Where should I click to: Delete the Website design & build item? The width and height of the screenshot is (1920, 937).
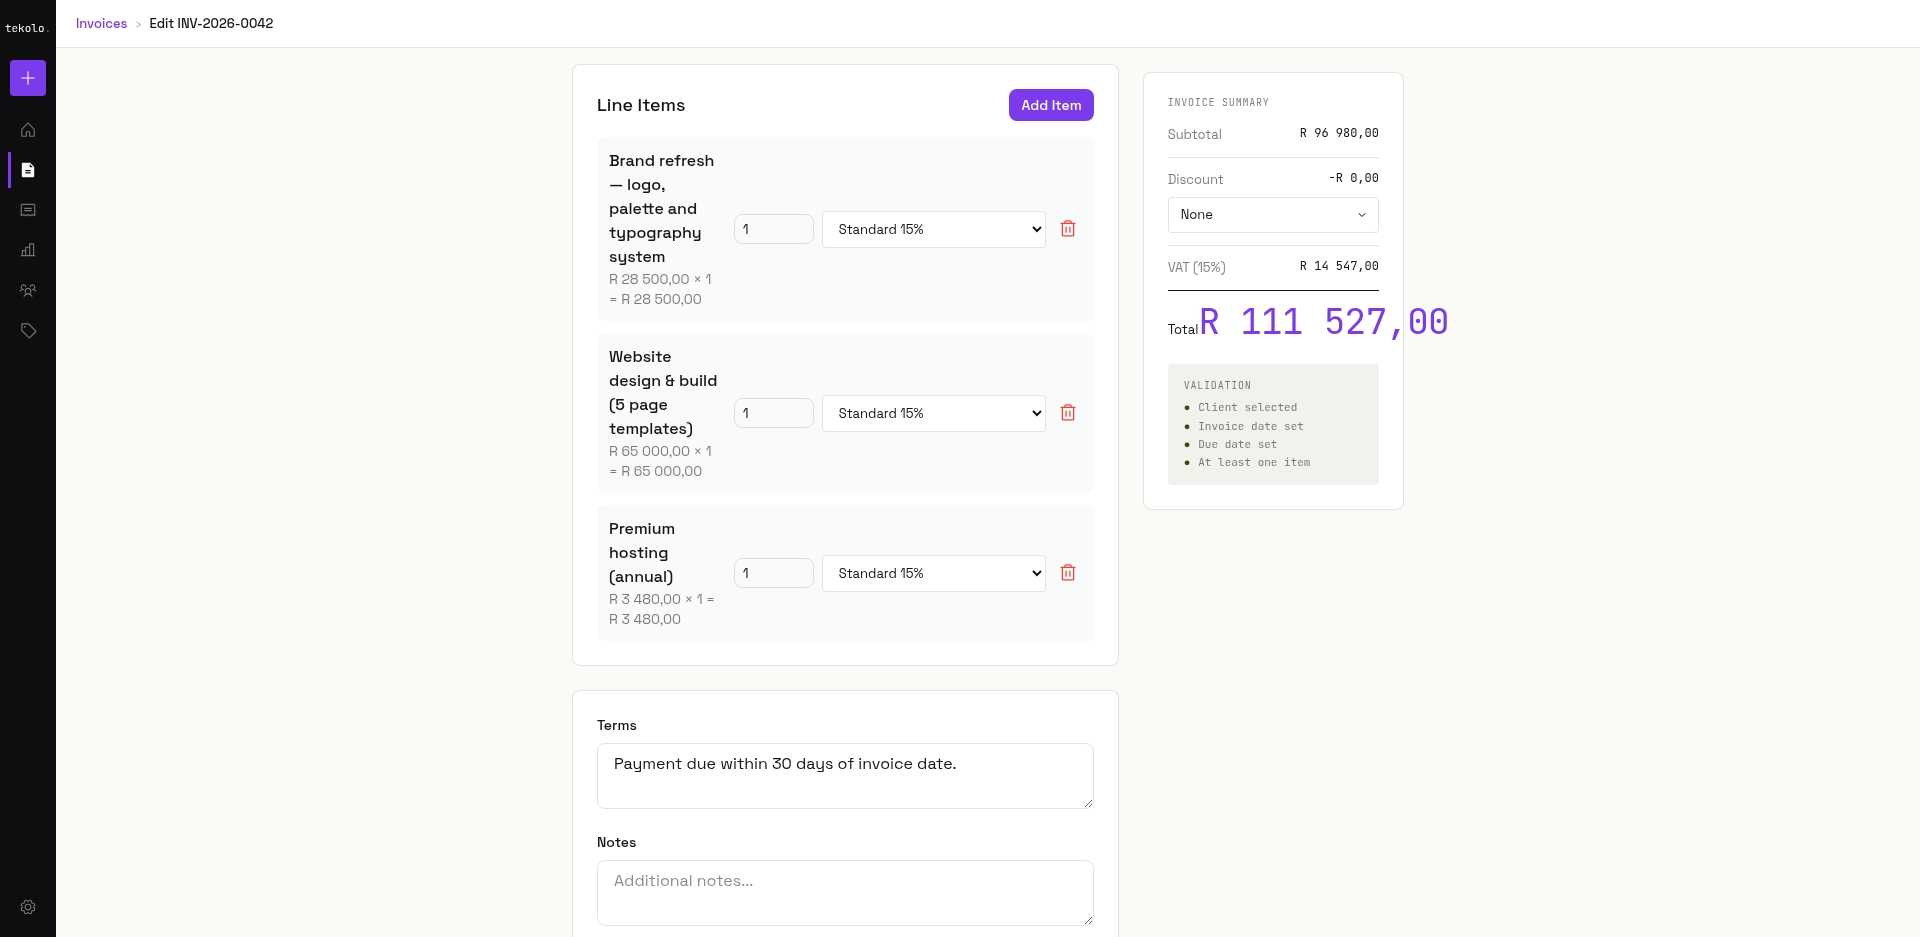[1068, 413]
